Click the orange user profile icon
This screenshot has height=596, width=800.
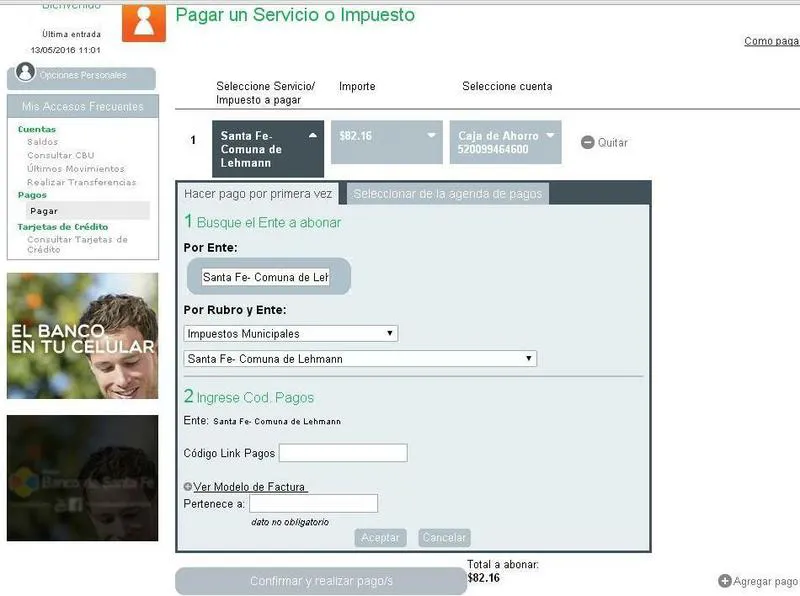click(143, 22)
